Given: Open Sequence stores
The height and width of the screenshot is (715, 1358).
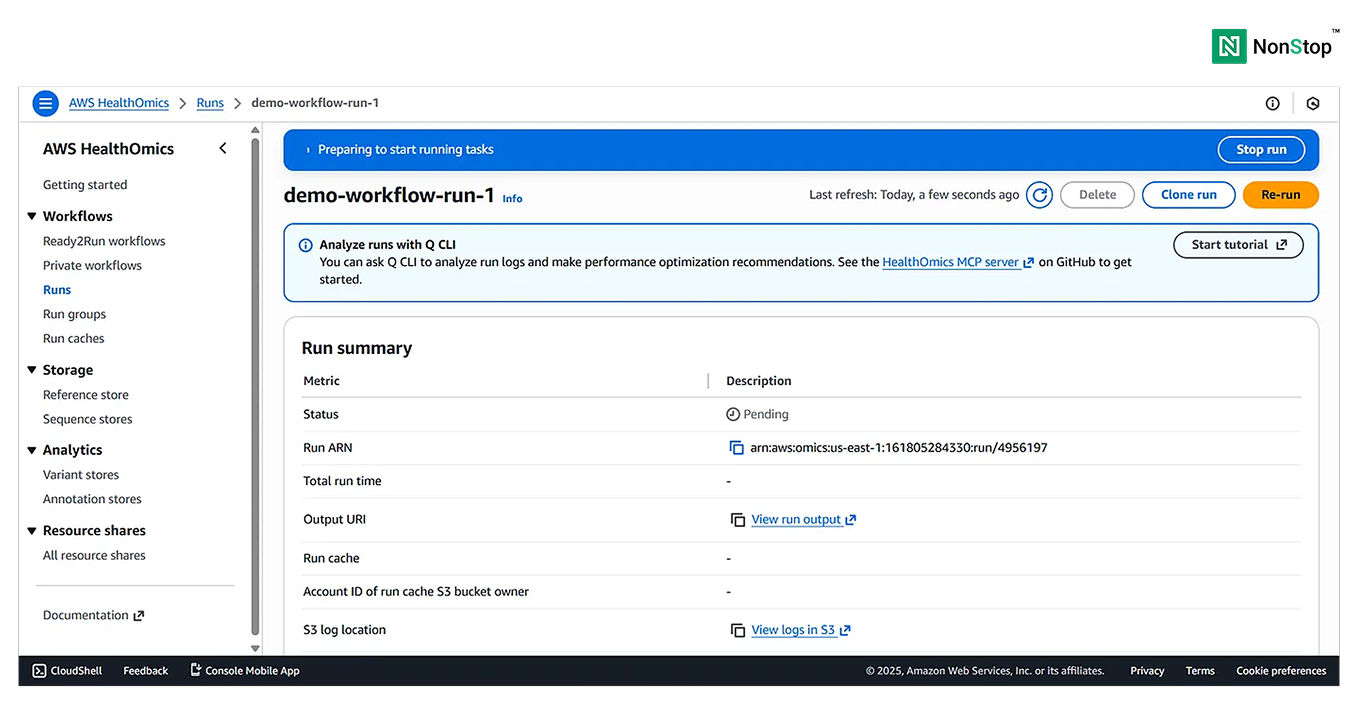Looking at the screenshot, I should (x=87, y=419).
